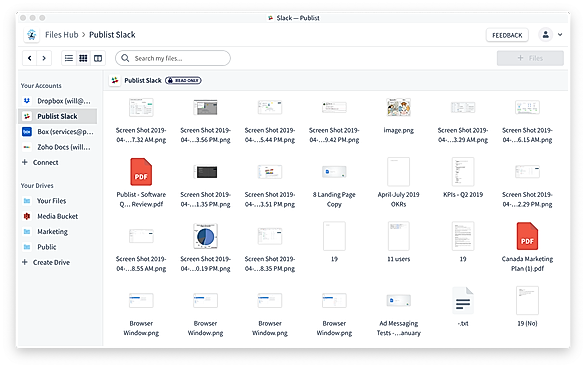The height and width of the screenshot is (368, 586).
Task: Select Screen Shot 2019-04-...5.44 PM.png
Action: pyautogui.click(x=270, y=121)
